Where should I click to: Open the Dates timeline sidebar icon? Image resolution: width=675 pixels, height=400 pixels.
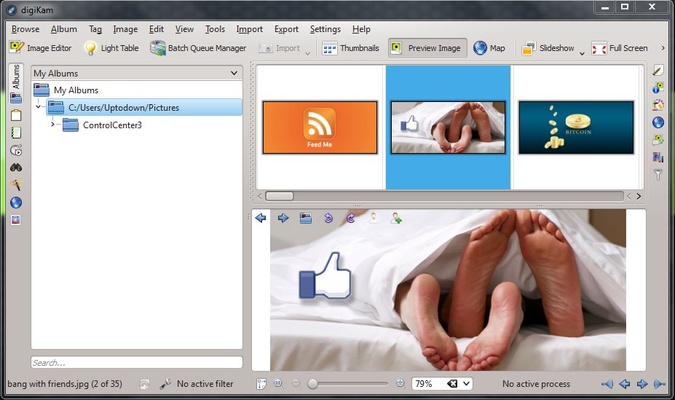point(16,150)
